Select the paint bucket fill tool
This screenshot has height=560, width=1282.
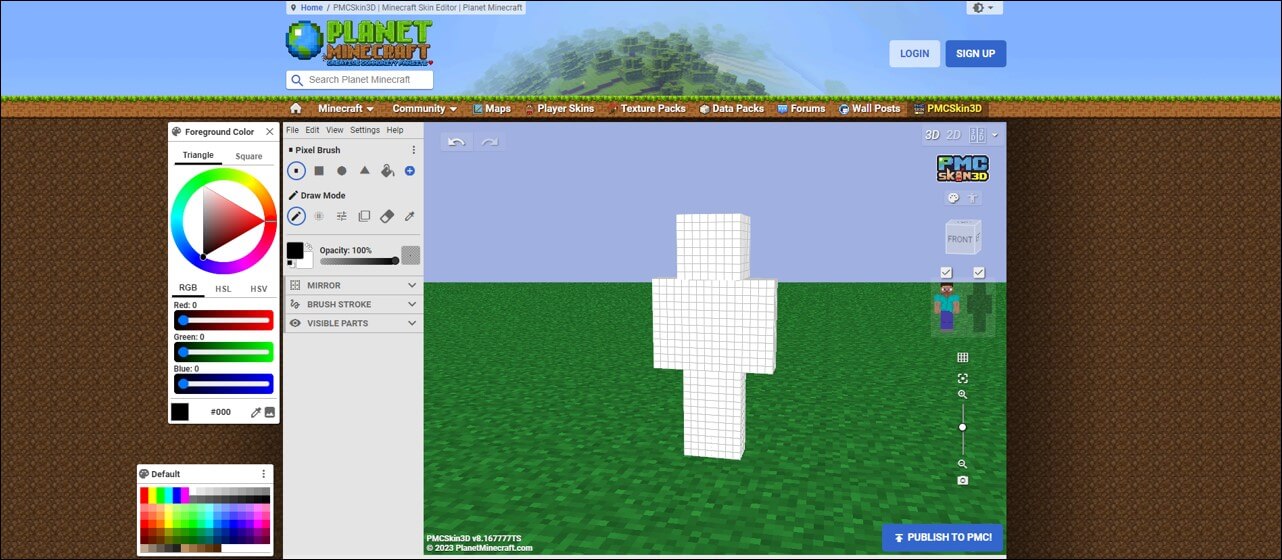(x=388, y=171)
